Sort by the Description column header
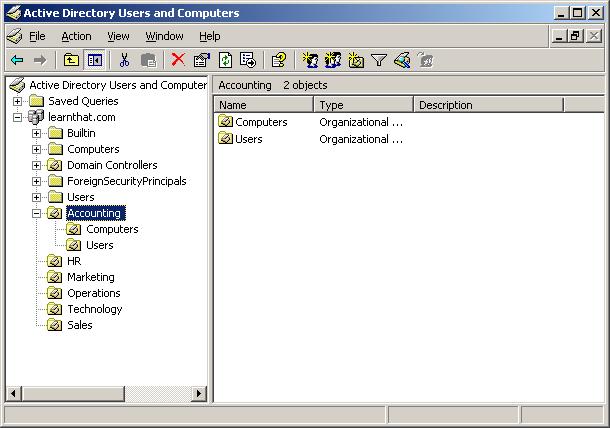 tap(489, 105)
